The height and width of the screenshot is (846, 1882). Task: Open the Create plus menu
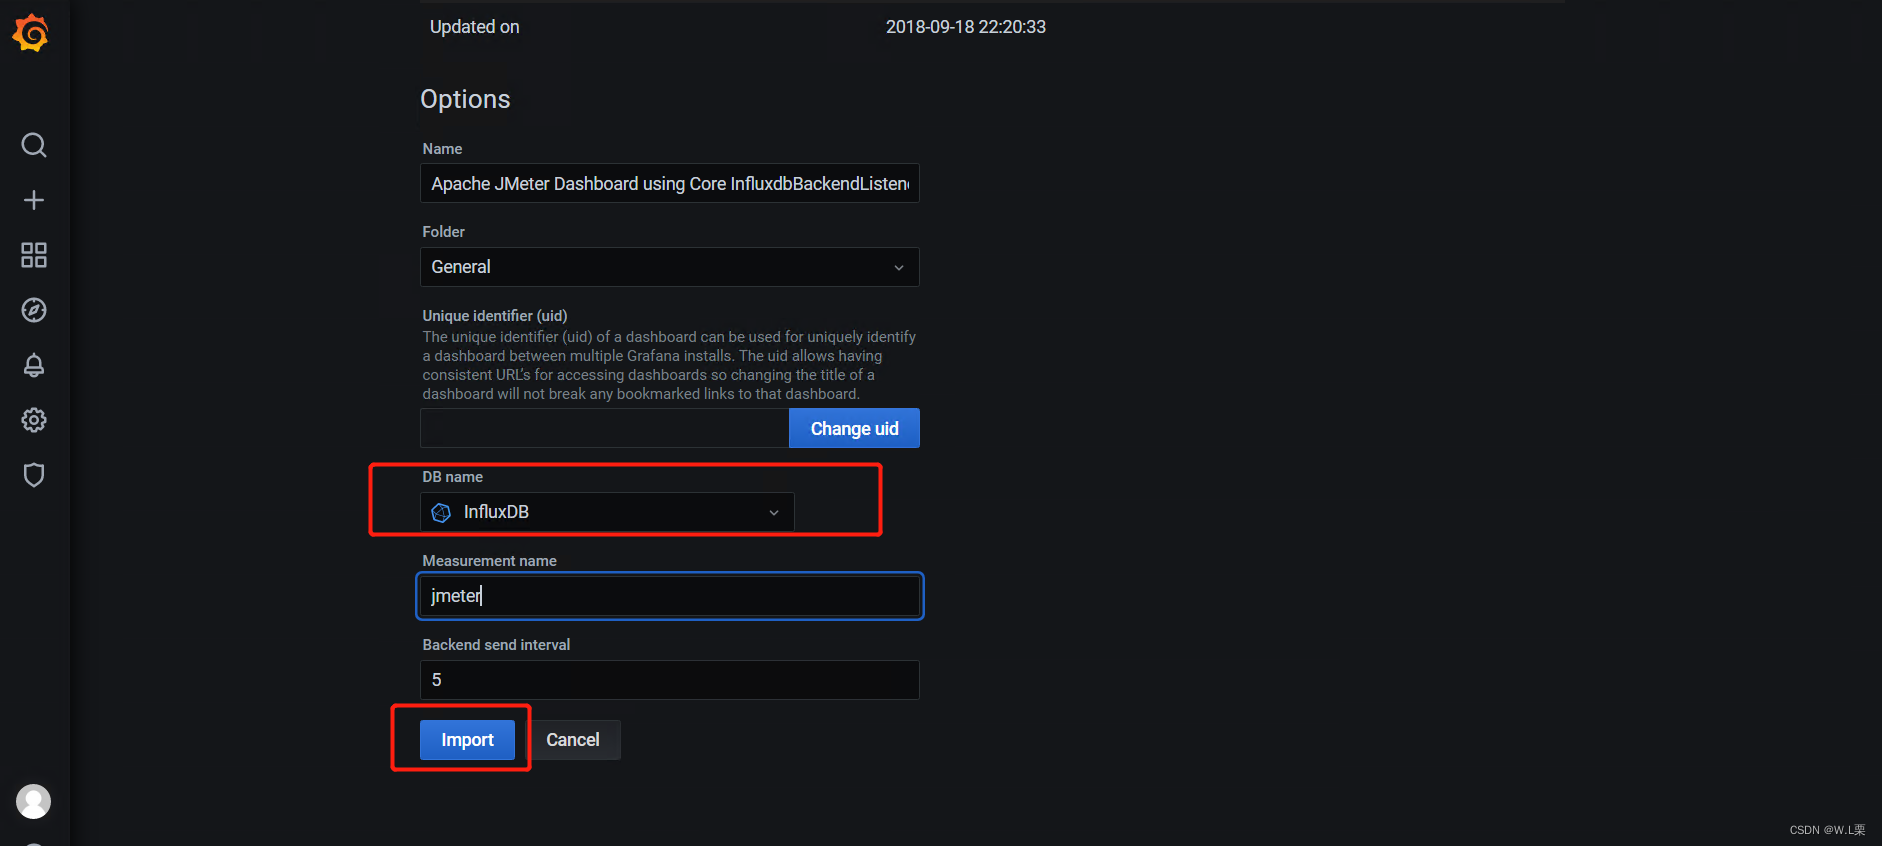(x=34, y=200)
